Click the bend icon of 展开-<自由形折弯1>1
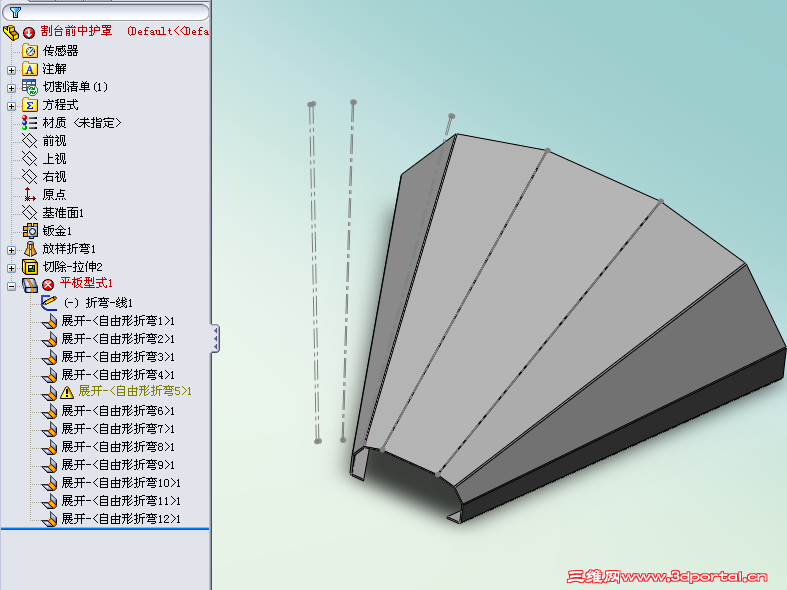The width and height of the screenshot is (787, 590). [49, 321]
